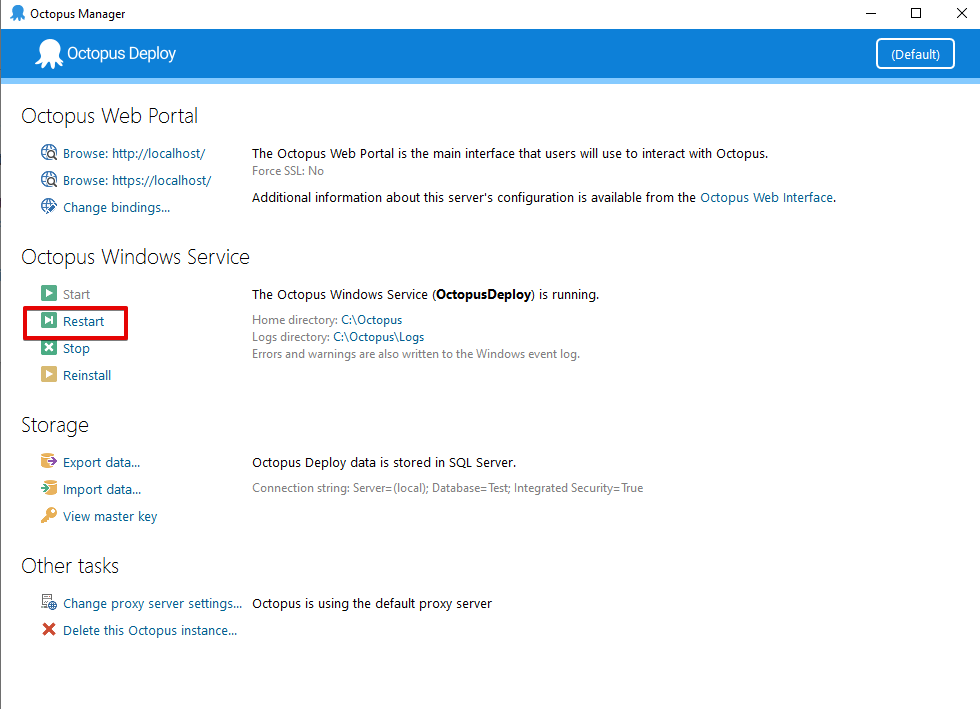Click the yellow Reinstall icon

coord(49,375)
